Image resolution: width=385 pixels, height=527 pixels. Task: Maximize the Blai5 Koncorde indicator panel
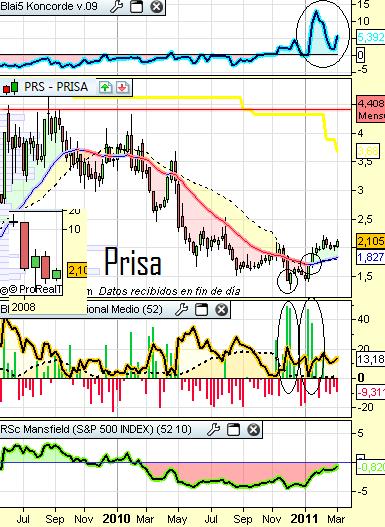point(136,6)
